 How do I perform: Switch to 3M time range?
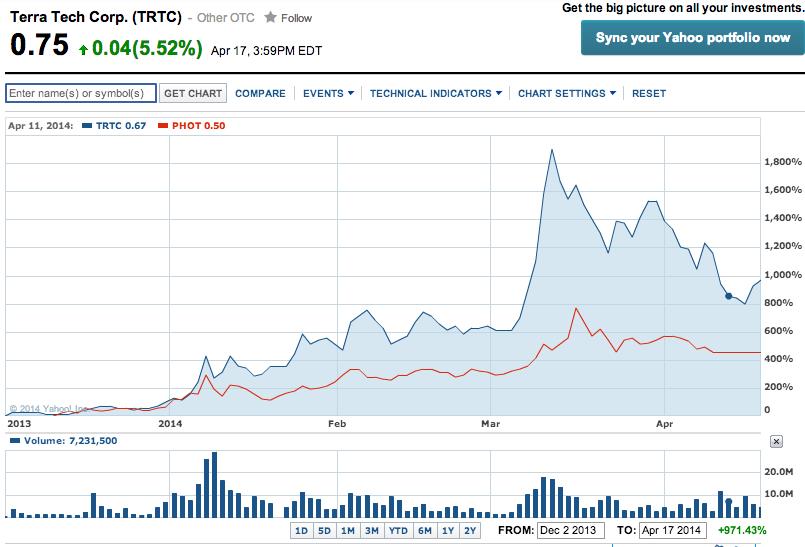point(372,531)
